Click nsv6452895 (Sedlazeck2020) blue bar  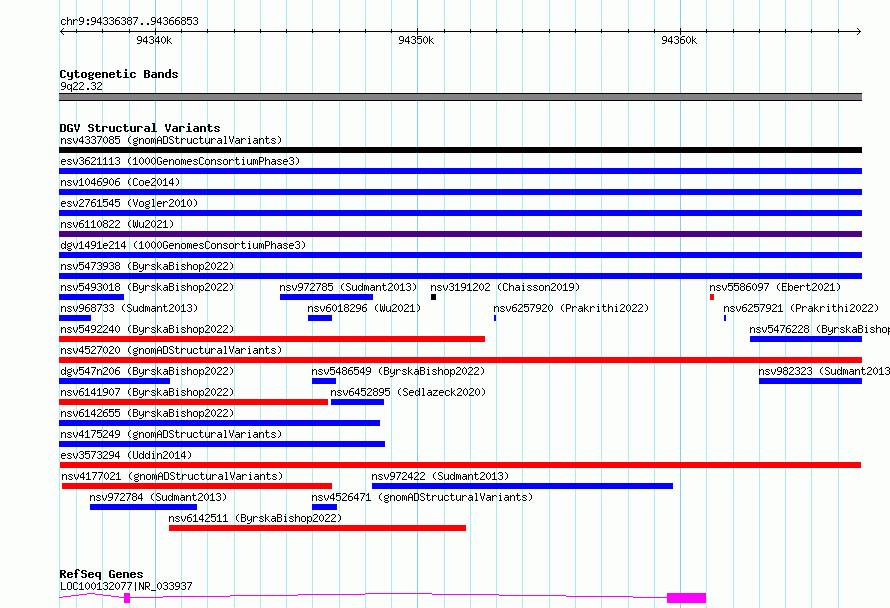click(357, 402)
